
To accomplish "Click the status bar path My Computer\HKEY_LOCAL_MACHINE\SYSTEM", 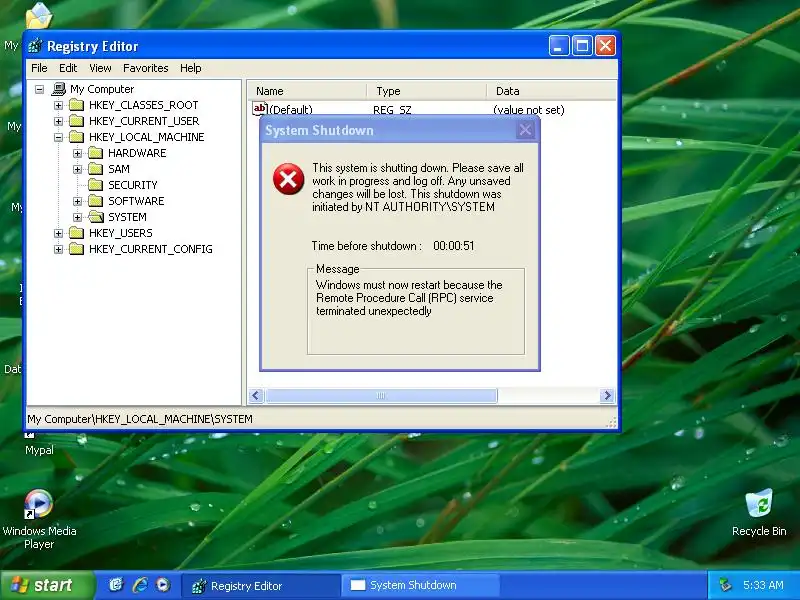I will tap(140, 419).
